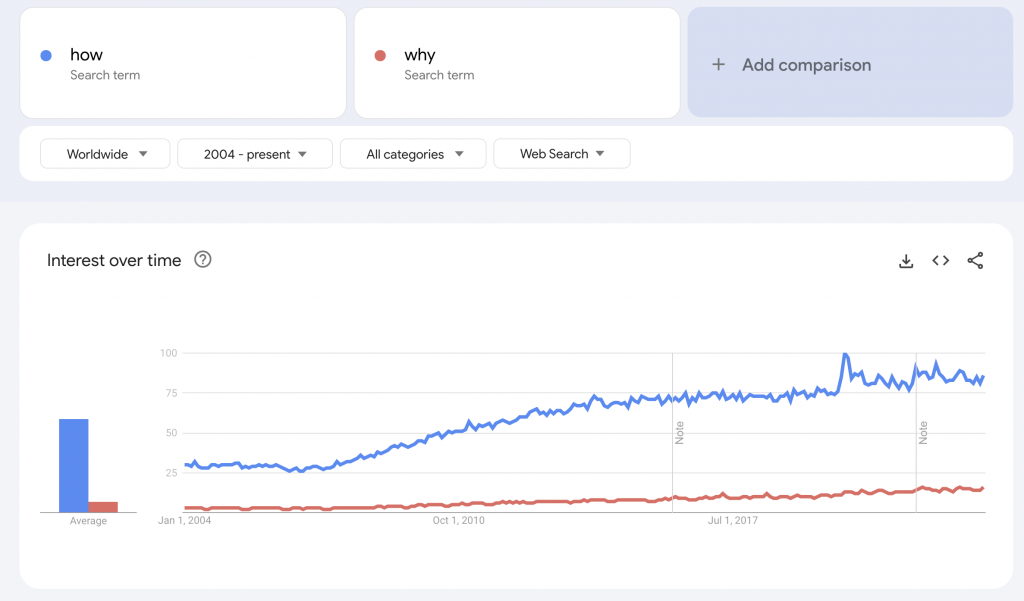Image resolution: width=1024 pixels, height=601 pixels.
Task: Click the red dot beside "why"
Action: [x=380, y=56]
